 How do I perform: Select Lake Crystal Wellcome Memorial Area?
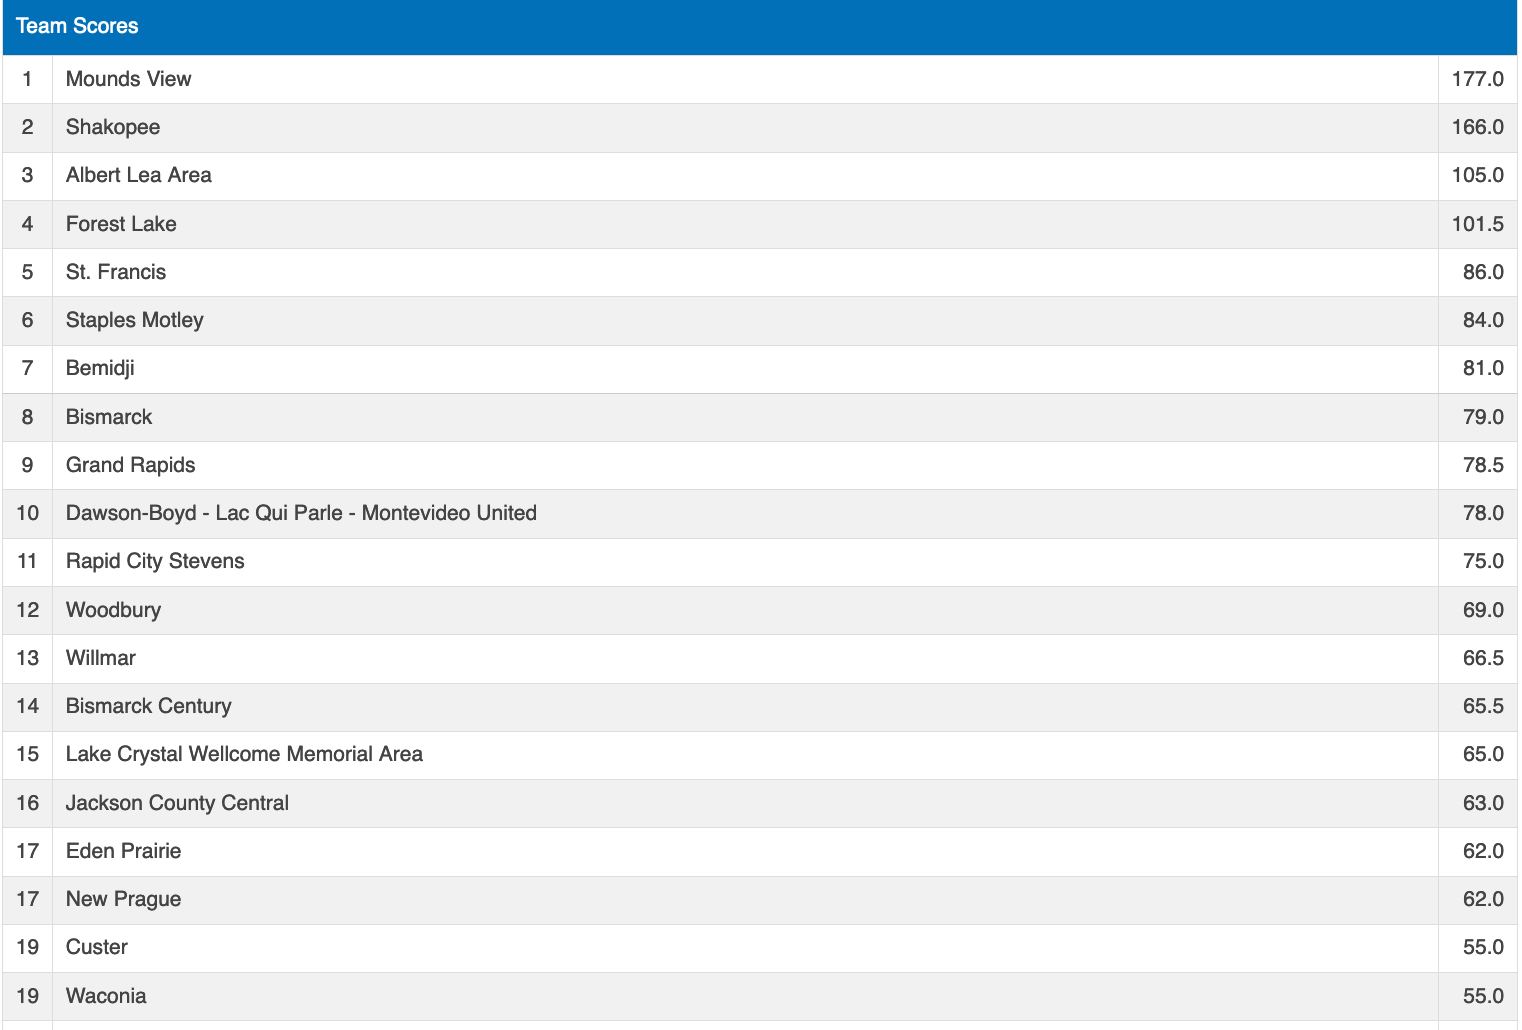244,754
